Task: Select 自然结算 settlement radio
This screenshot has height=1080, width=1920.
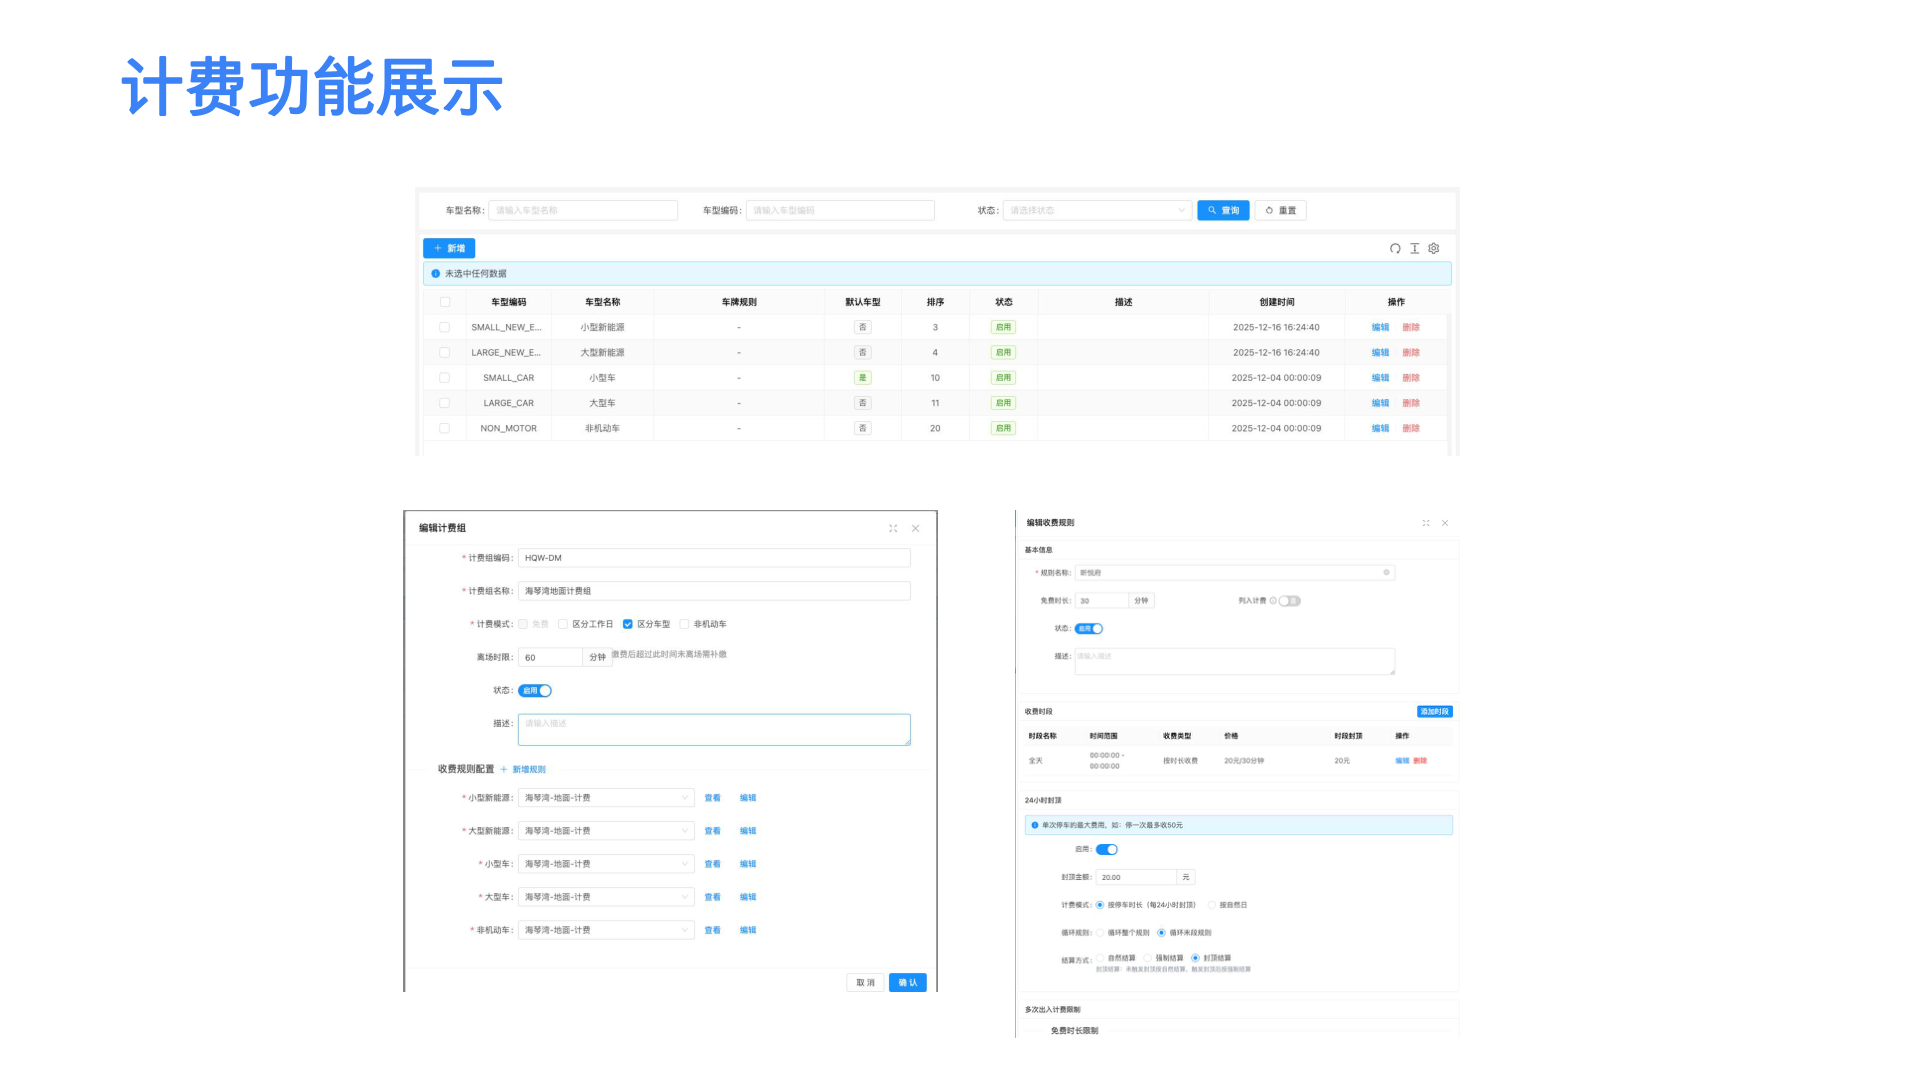Action: click(x=1100, y=958)
